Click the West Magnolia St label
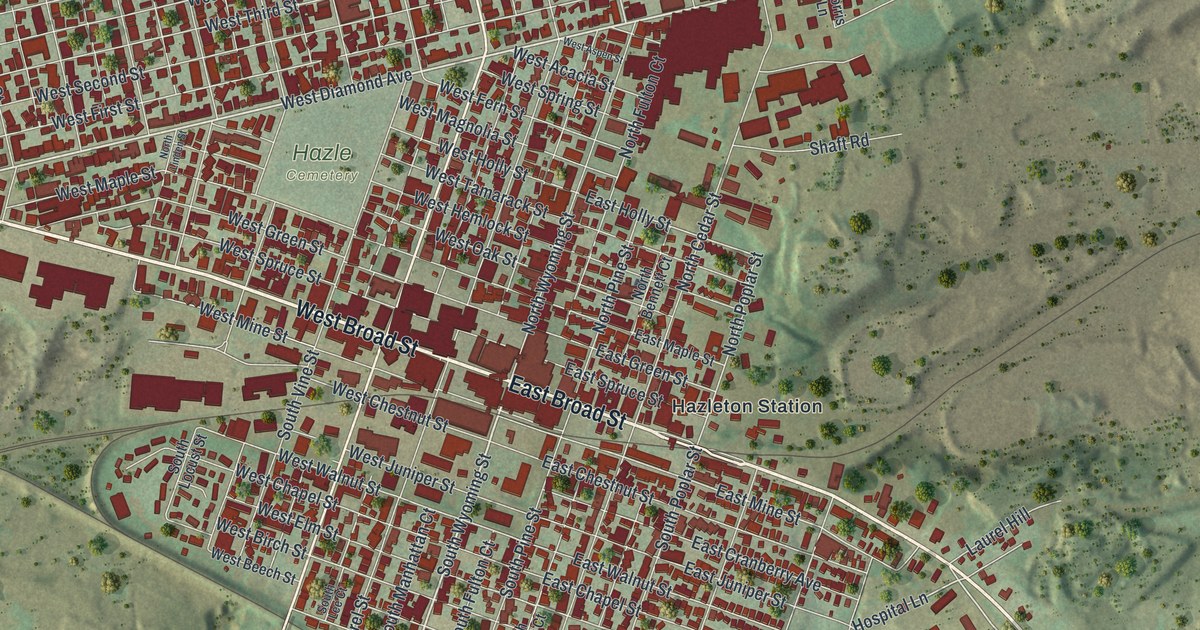The image size is (1200, 630). tap(456, 121)
